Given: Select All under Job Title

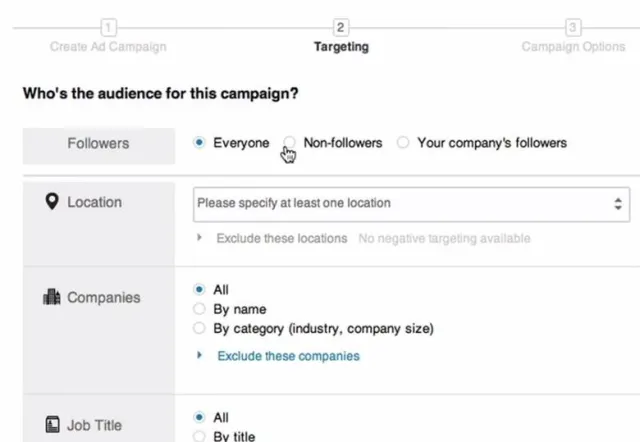Looking at the screenshot, I should (x=199, y=417).
